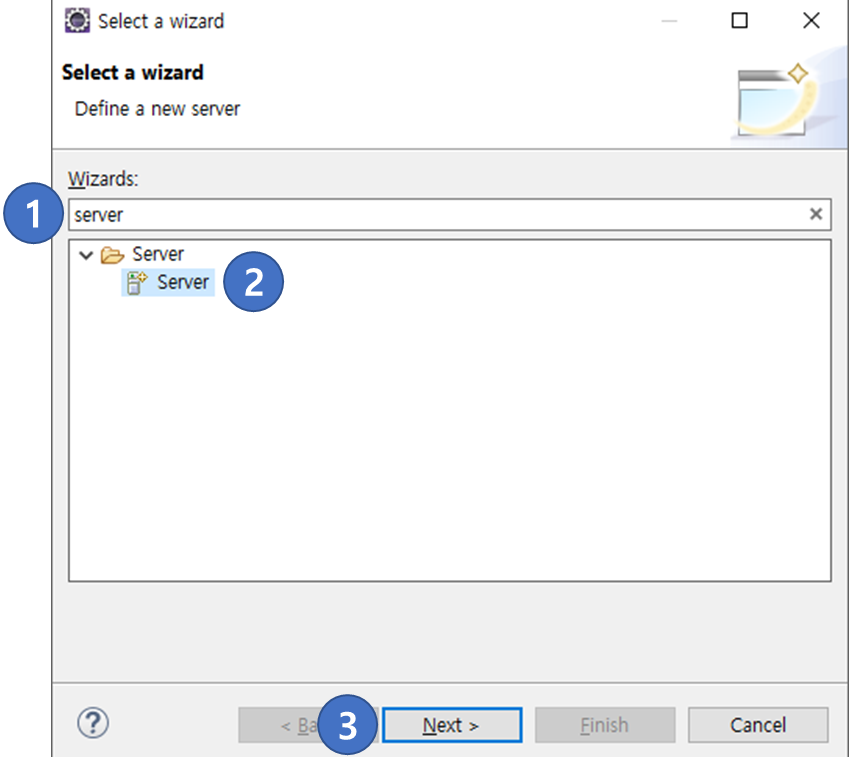Click the Server folder icon
The width and height of the screenshot is (849, 771).
click(x=112, y=254)
